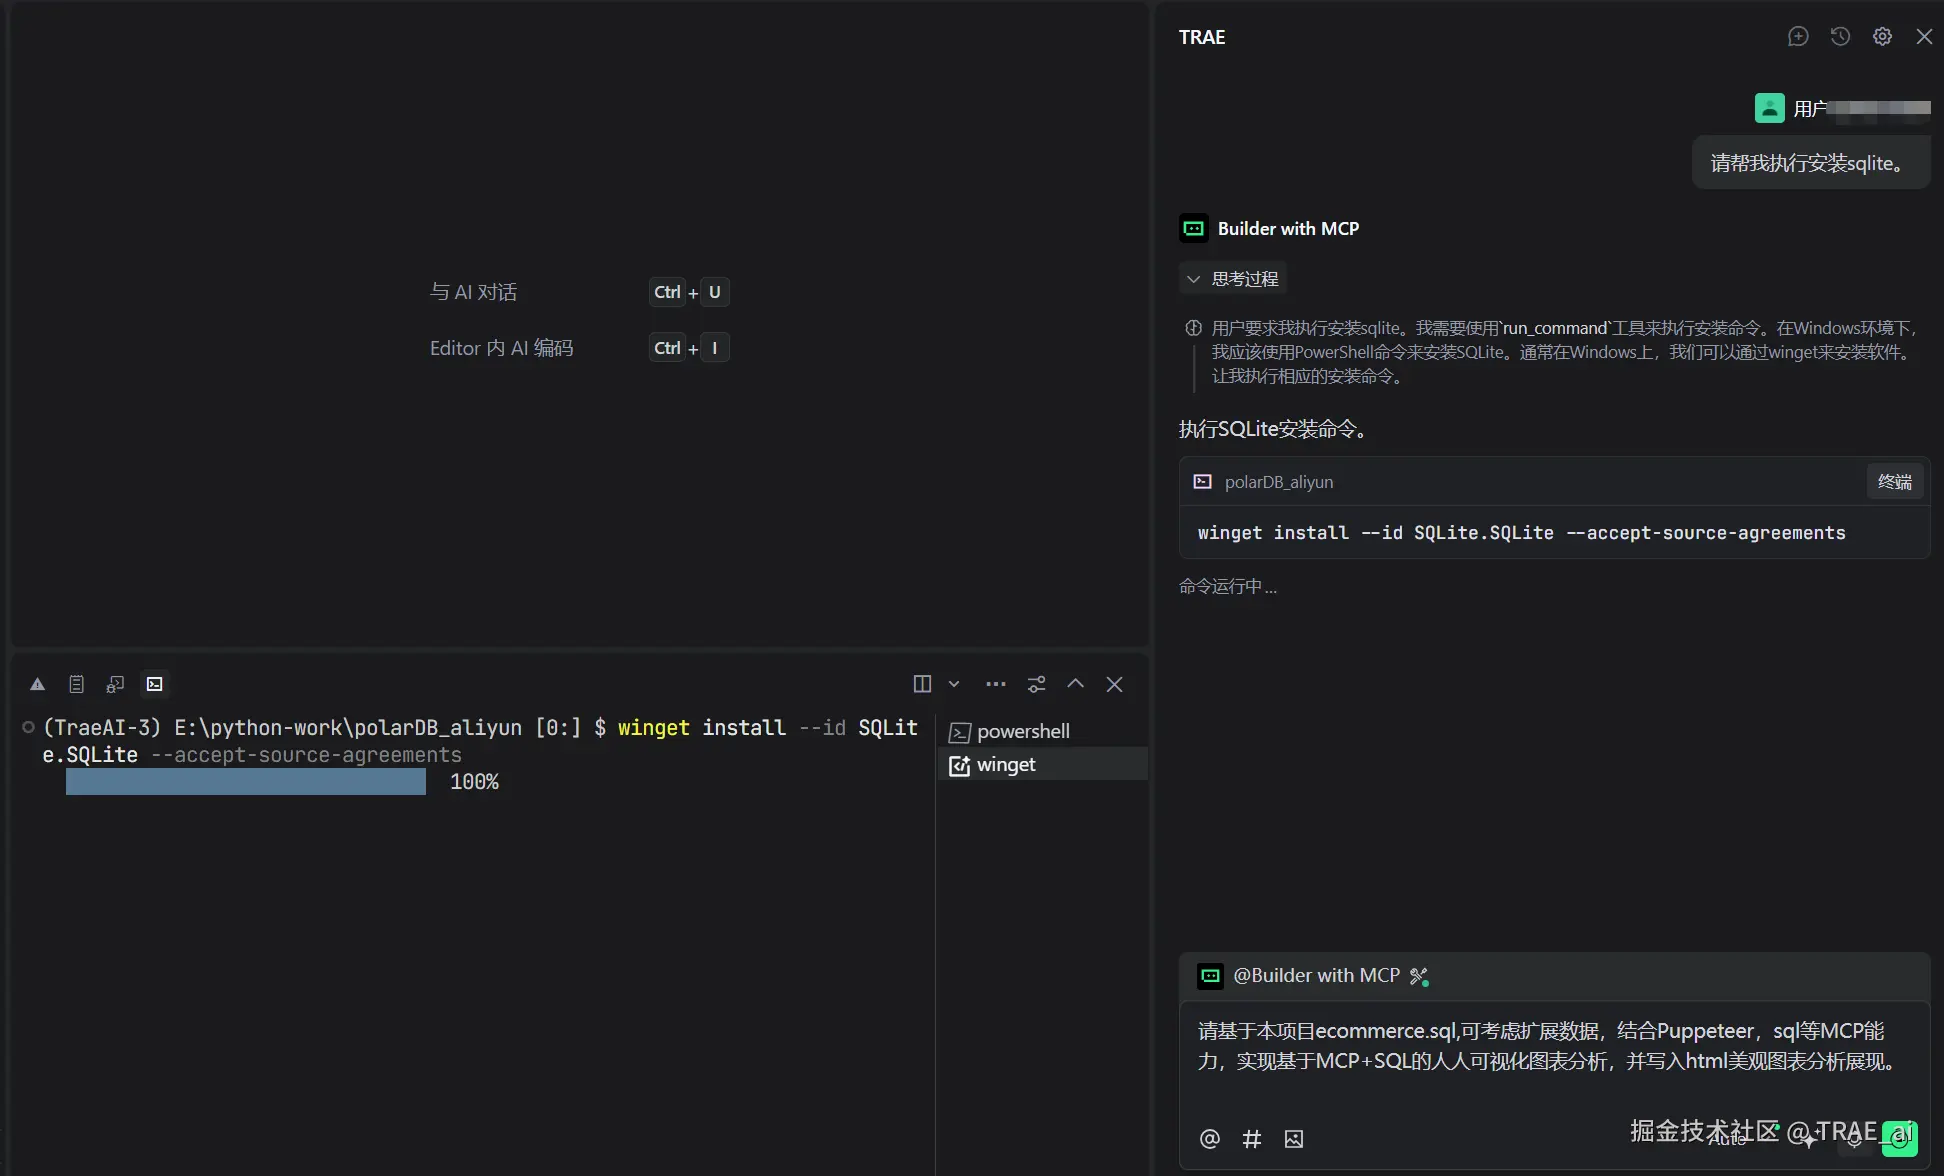Maximize terminal panel with up chevron
This screenshot has width=1944, height=1176.
1075,684
